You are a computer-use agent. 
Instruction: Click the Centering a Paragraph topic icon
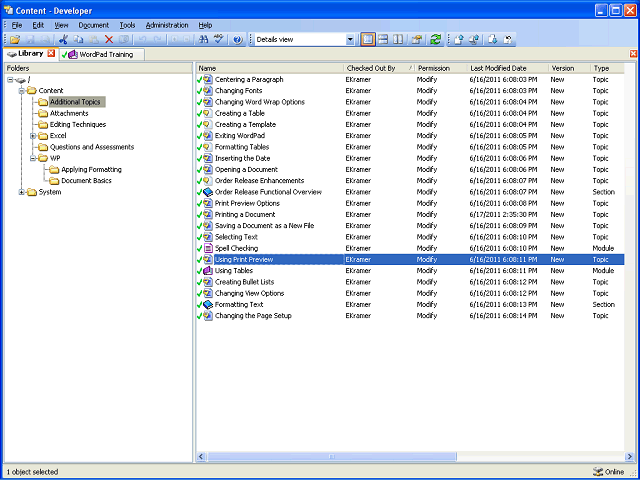tap(208, 79)
